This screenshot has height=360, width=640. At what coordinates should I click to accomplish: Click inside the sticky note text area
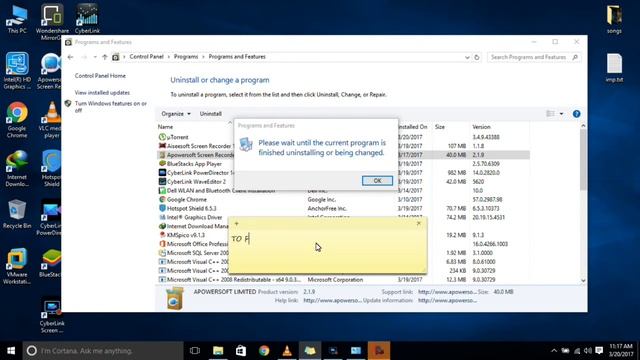tap(328, 251)
